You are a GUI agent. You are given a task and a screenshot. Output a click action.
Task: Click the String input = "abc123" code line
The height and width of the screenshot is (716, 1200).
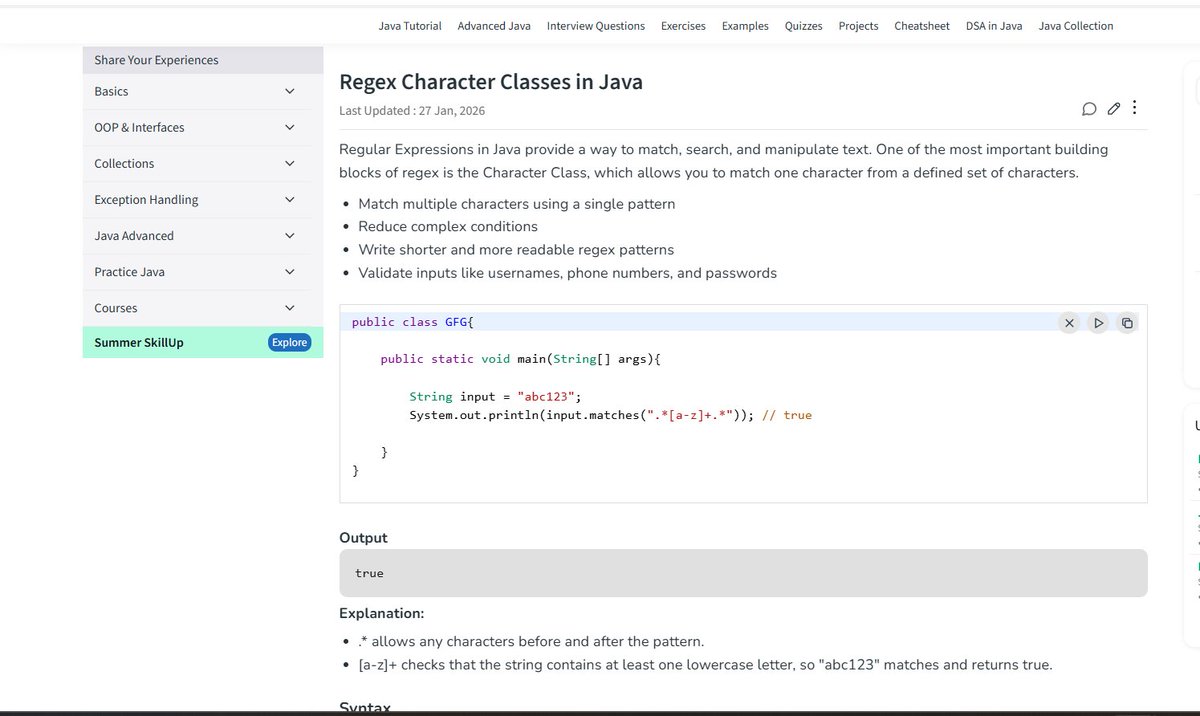click(x=496, y=396)
